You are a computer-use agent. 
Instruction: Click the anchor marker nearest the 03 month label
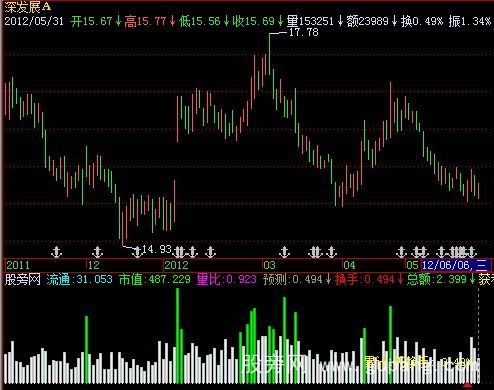[x=284, y=252]
